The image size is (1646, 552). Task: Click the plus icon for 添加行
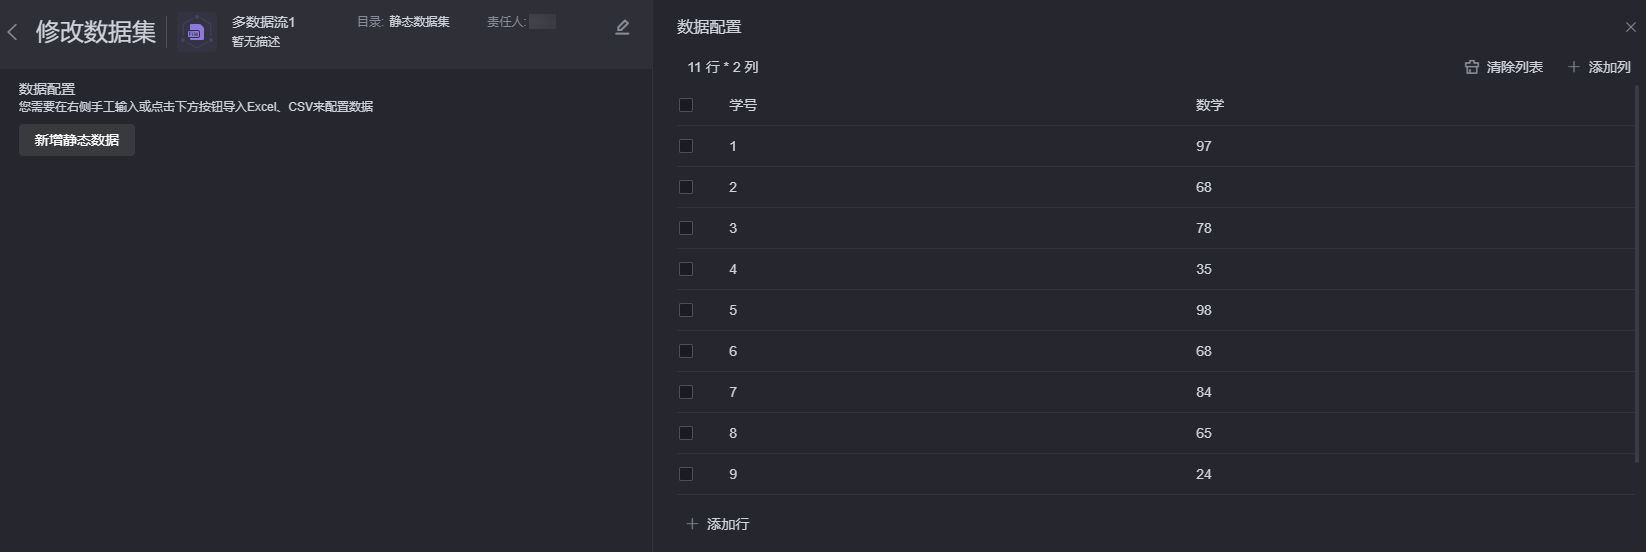tap(692, 524)
